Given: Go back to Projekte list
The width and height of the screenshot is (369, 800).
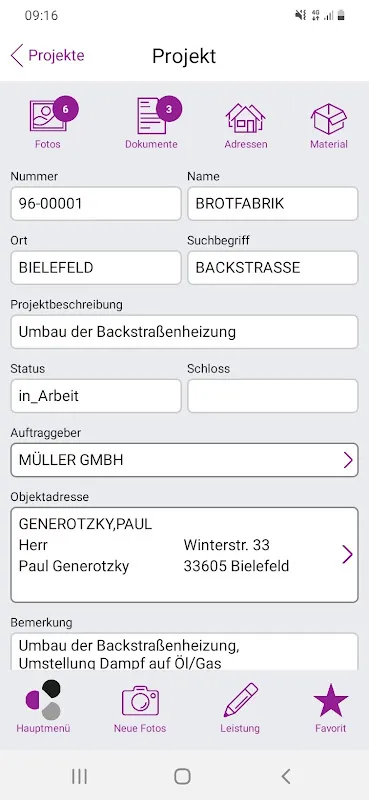Looking at the screenshot, I should pos(47,55).
